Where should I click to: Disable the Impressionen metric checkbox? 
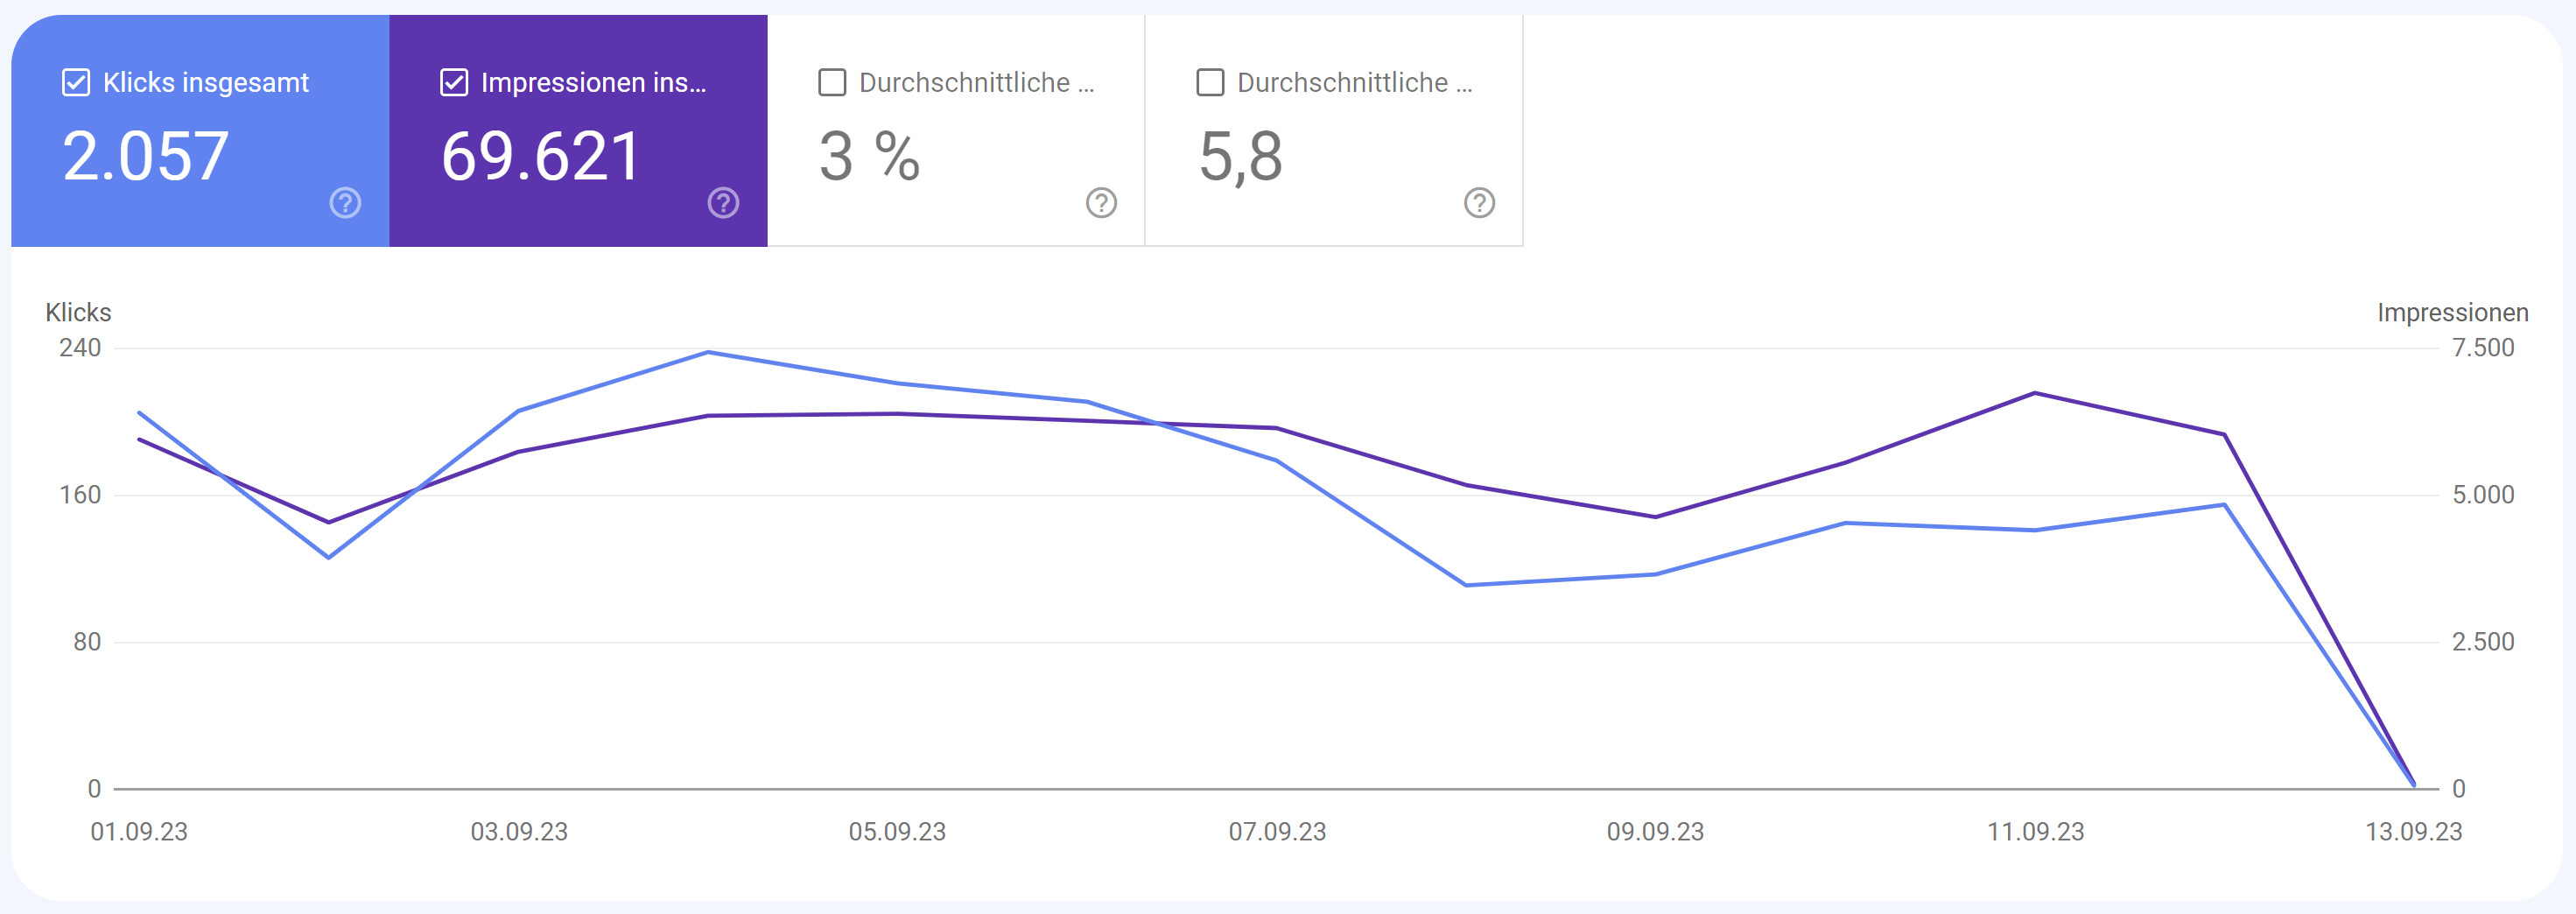pyautogui.click(x=455, y=82)
